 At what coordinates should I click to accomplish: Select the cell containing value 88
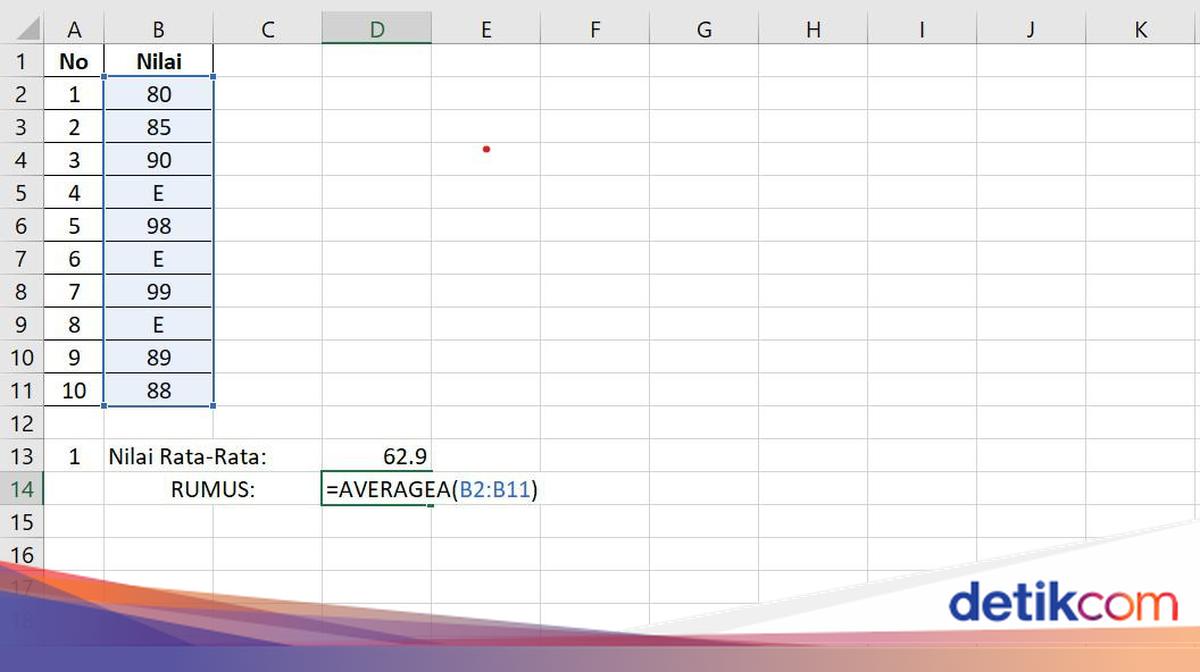coord(158,390)
